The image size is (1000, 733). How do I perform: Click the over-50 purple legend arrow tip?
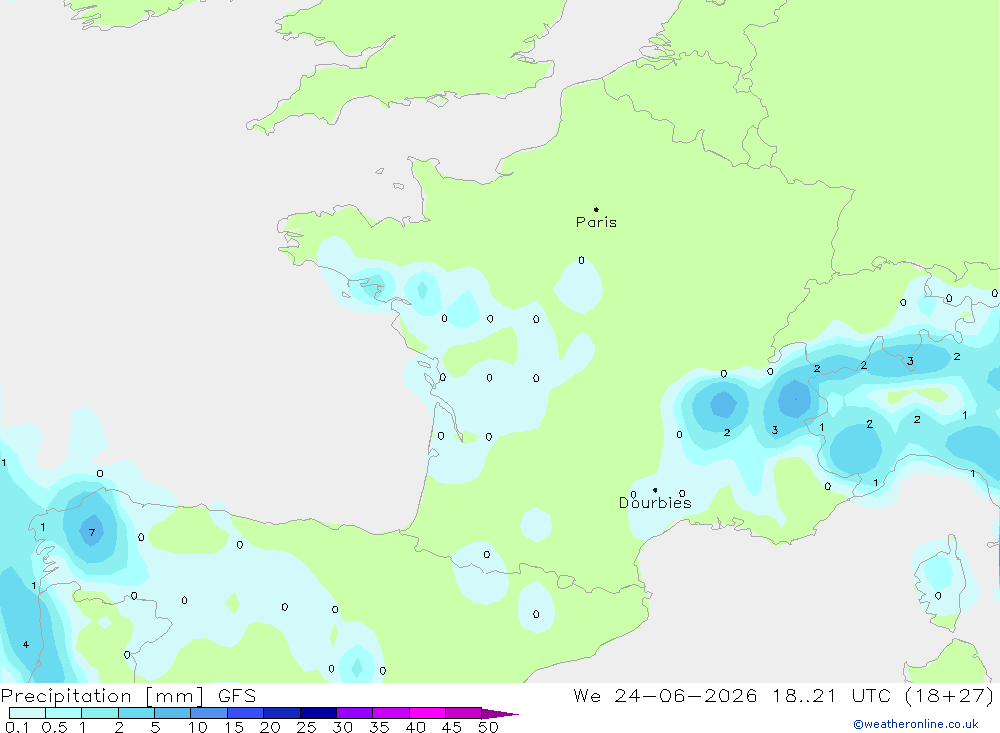click(500, 714)
